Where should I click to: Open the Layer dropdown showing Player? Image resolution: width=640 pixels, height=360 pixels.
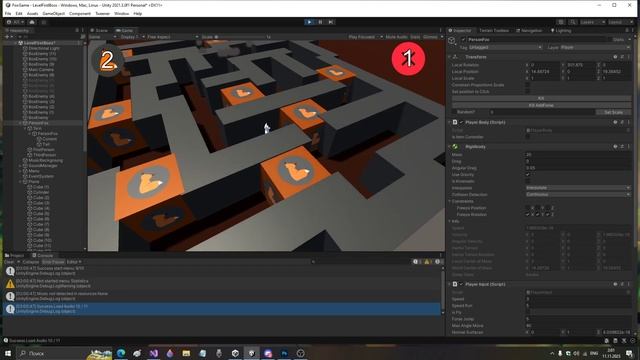[x=595, y=47]
